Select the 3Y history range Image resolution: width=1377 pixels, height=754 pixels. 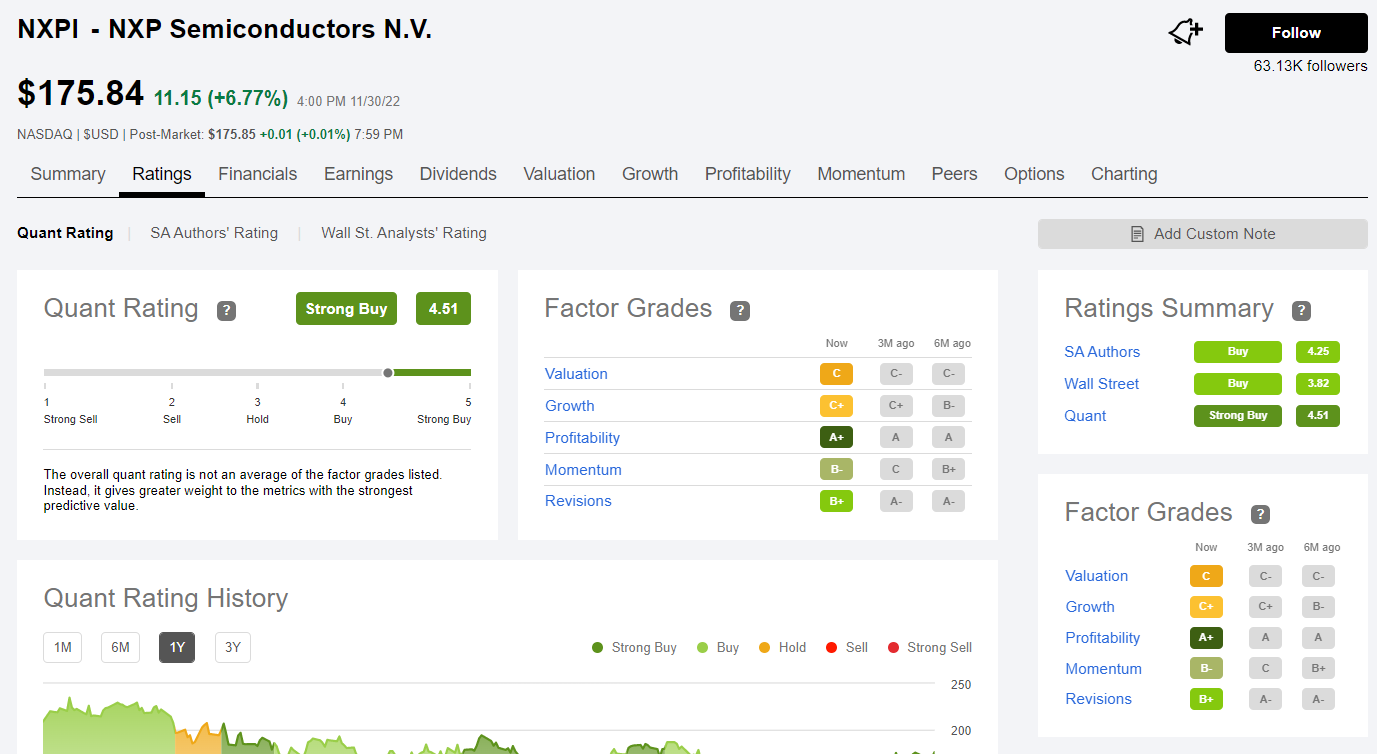(233, 648)
